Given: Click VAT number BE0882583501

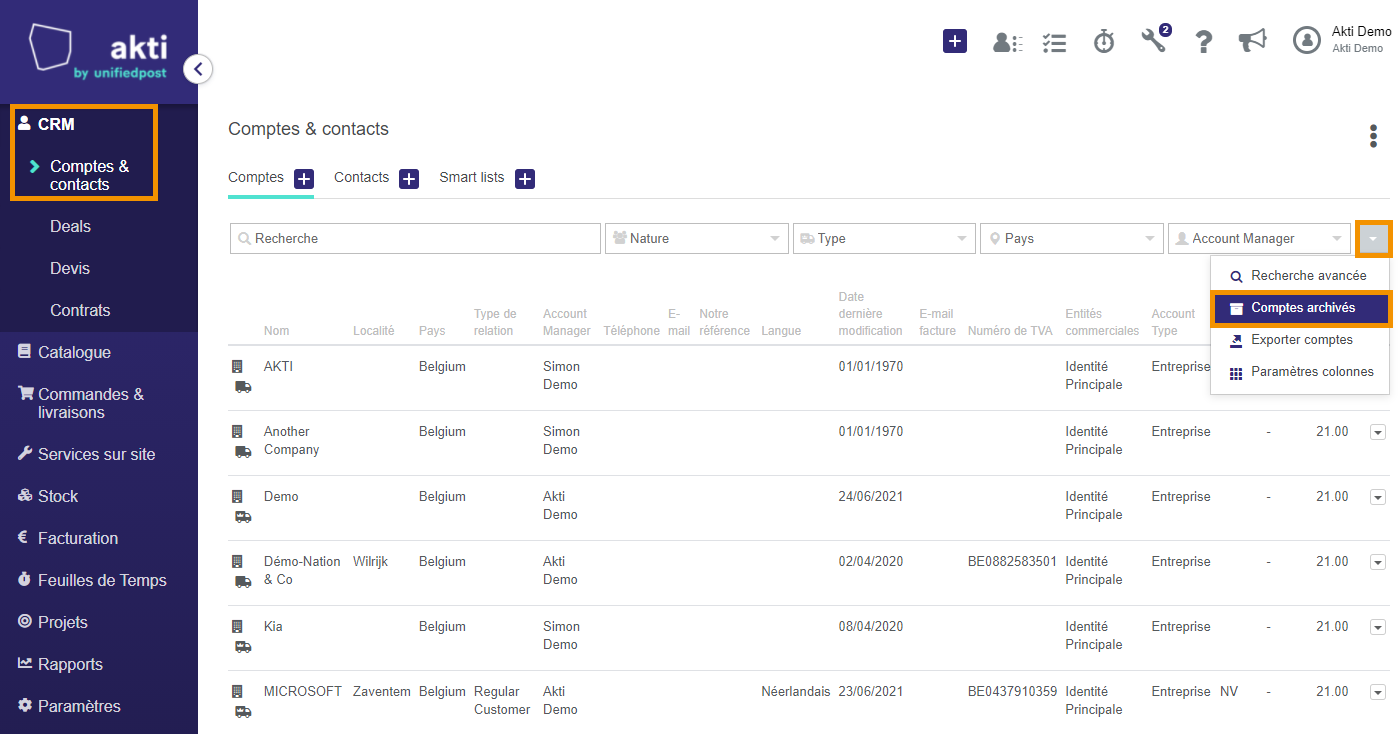Looking at the screenshot, I should 1012,562.
